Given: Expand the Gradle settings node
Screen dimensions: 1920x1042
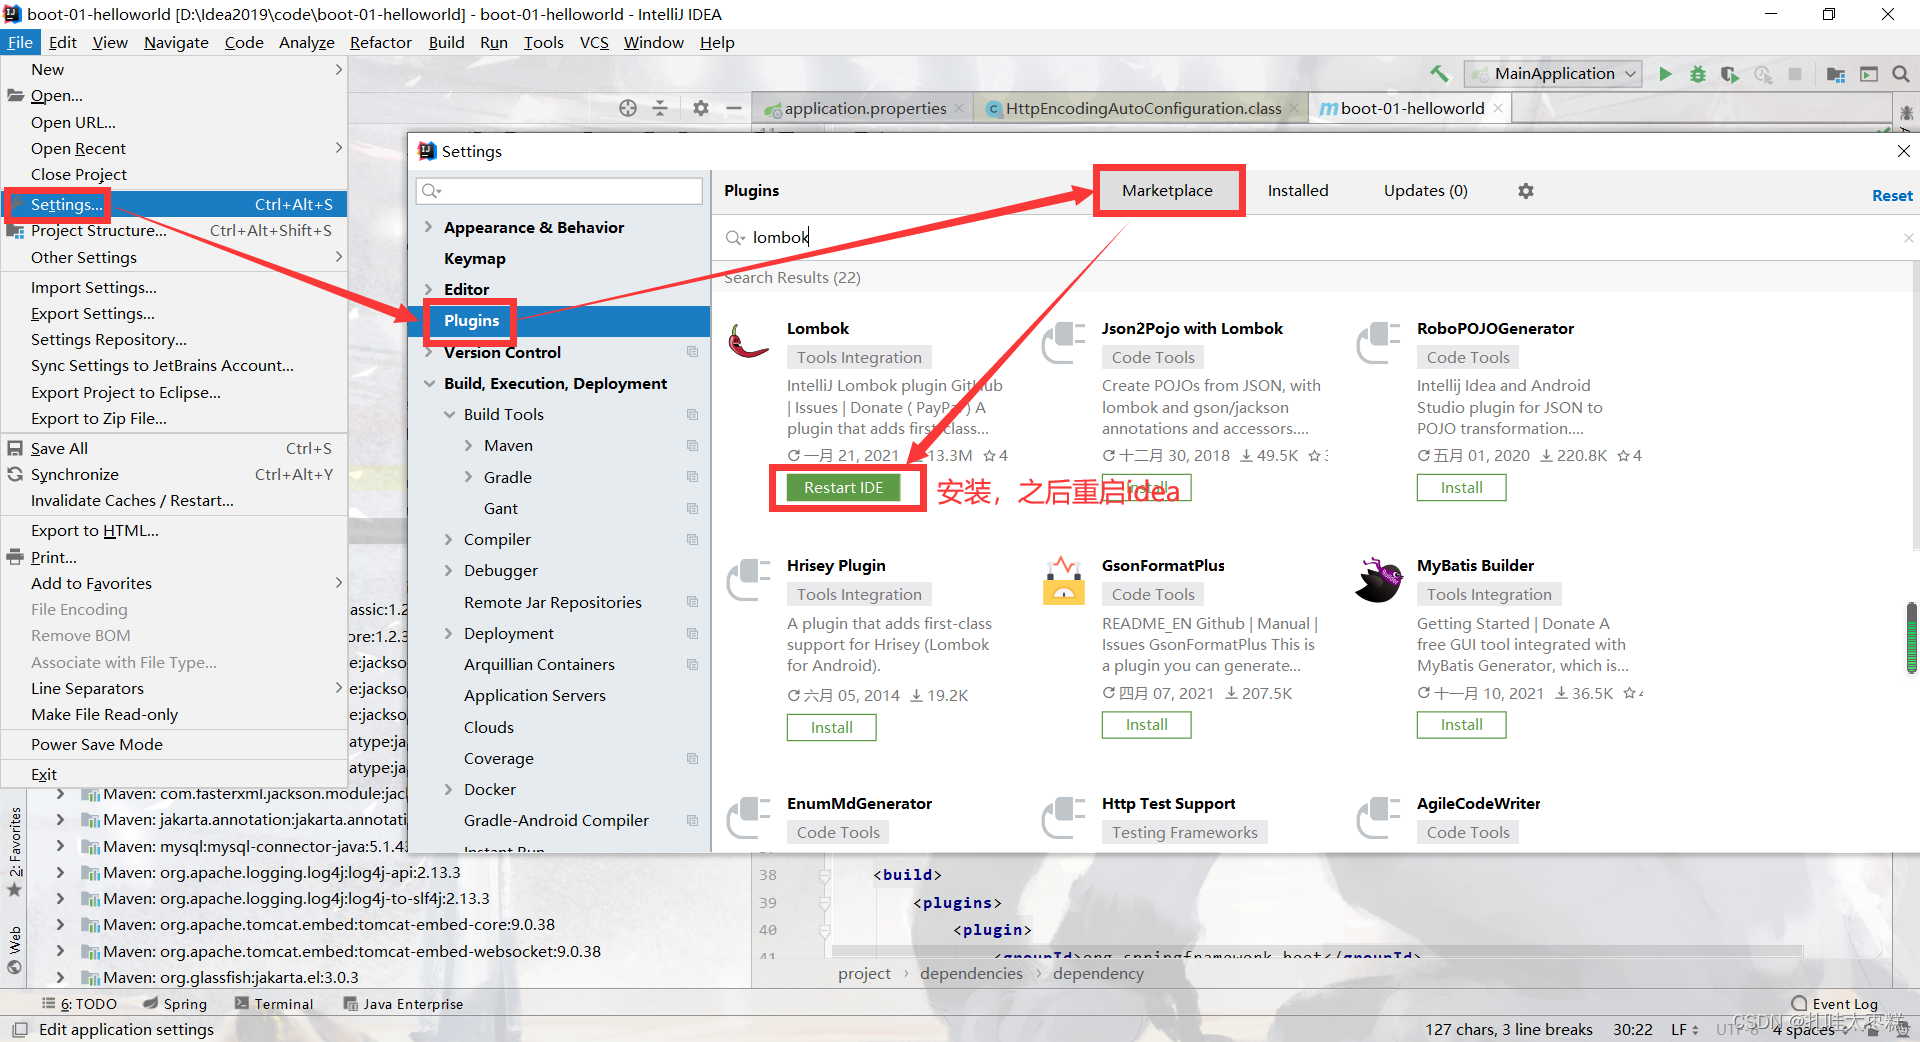Looking at the screenshot, I should (x=469, y=477).
